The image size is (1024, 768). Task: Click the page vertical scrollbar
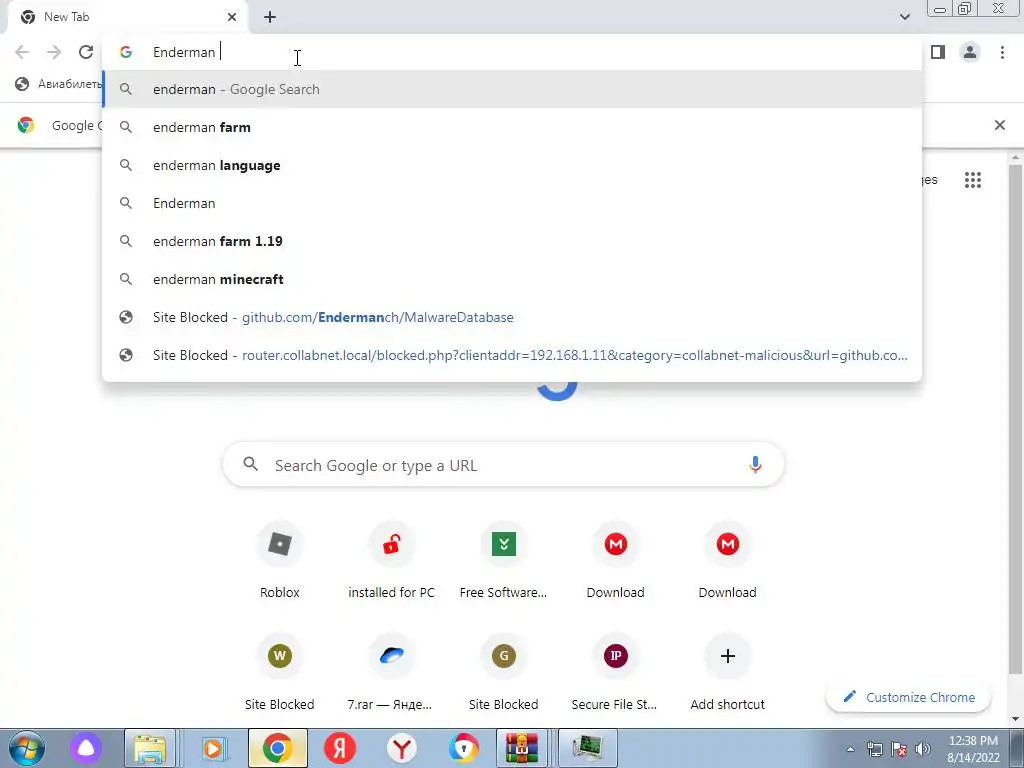[x=1016, y=418]
